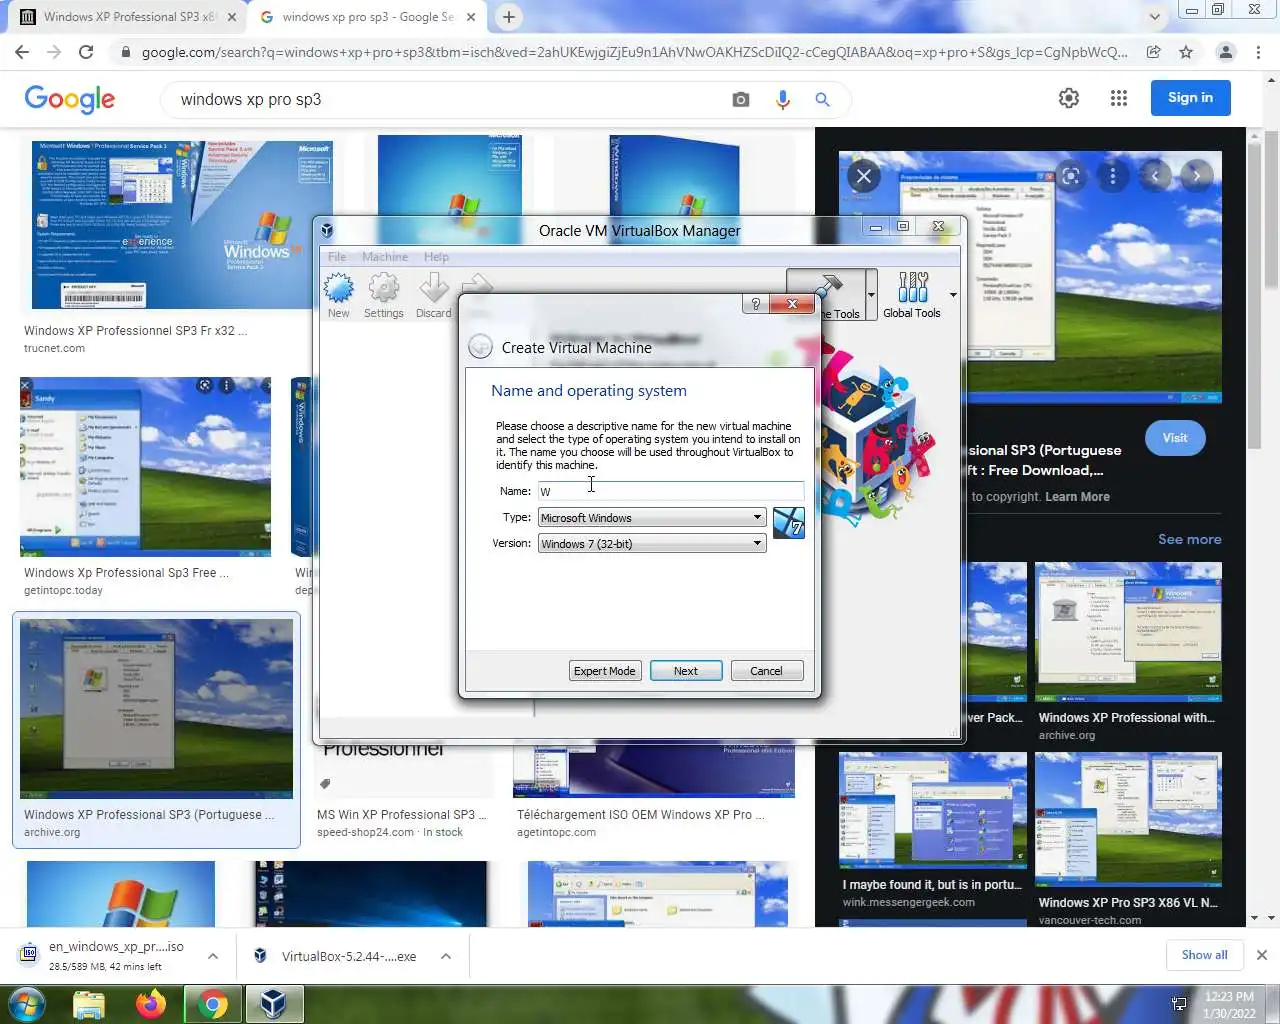Viewport: 1280px width, 1024px height.
Task: Open the File menu in VirtualBox Manager
Action: click(x=337, y=257)
